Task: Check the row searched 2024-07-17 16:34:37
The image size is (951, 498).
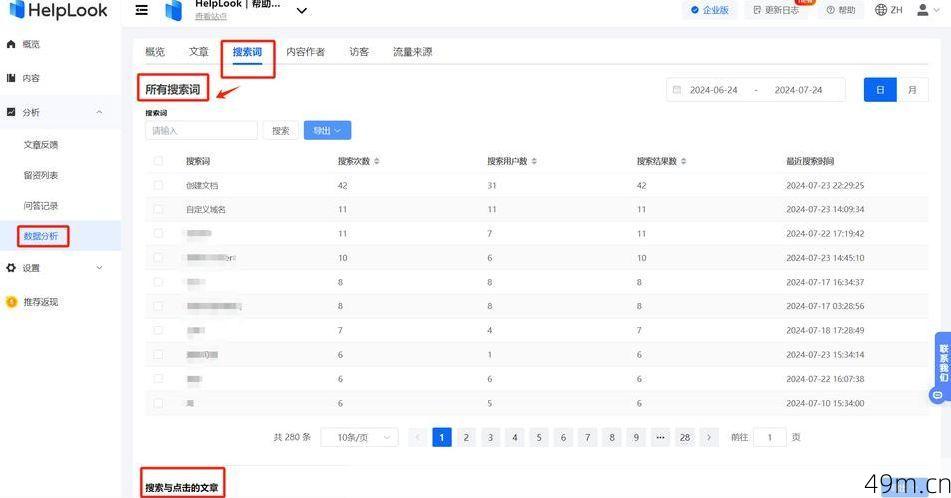Action: click(x=158, y=282)
